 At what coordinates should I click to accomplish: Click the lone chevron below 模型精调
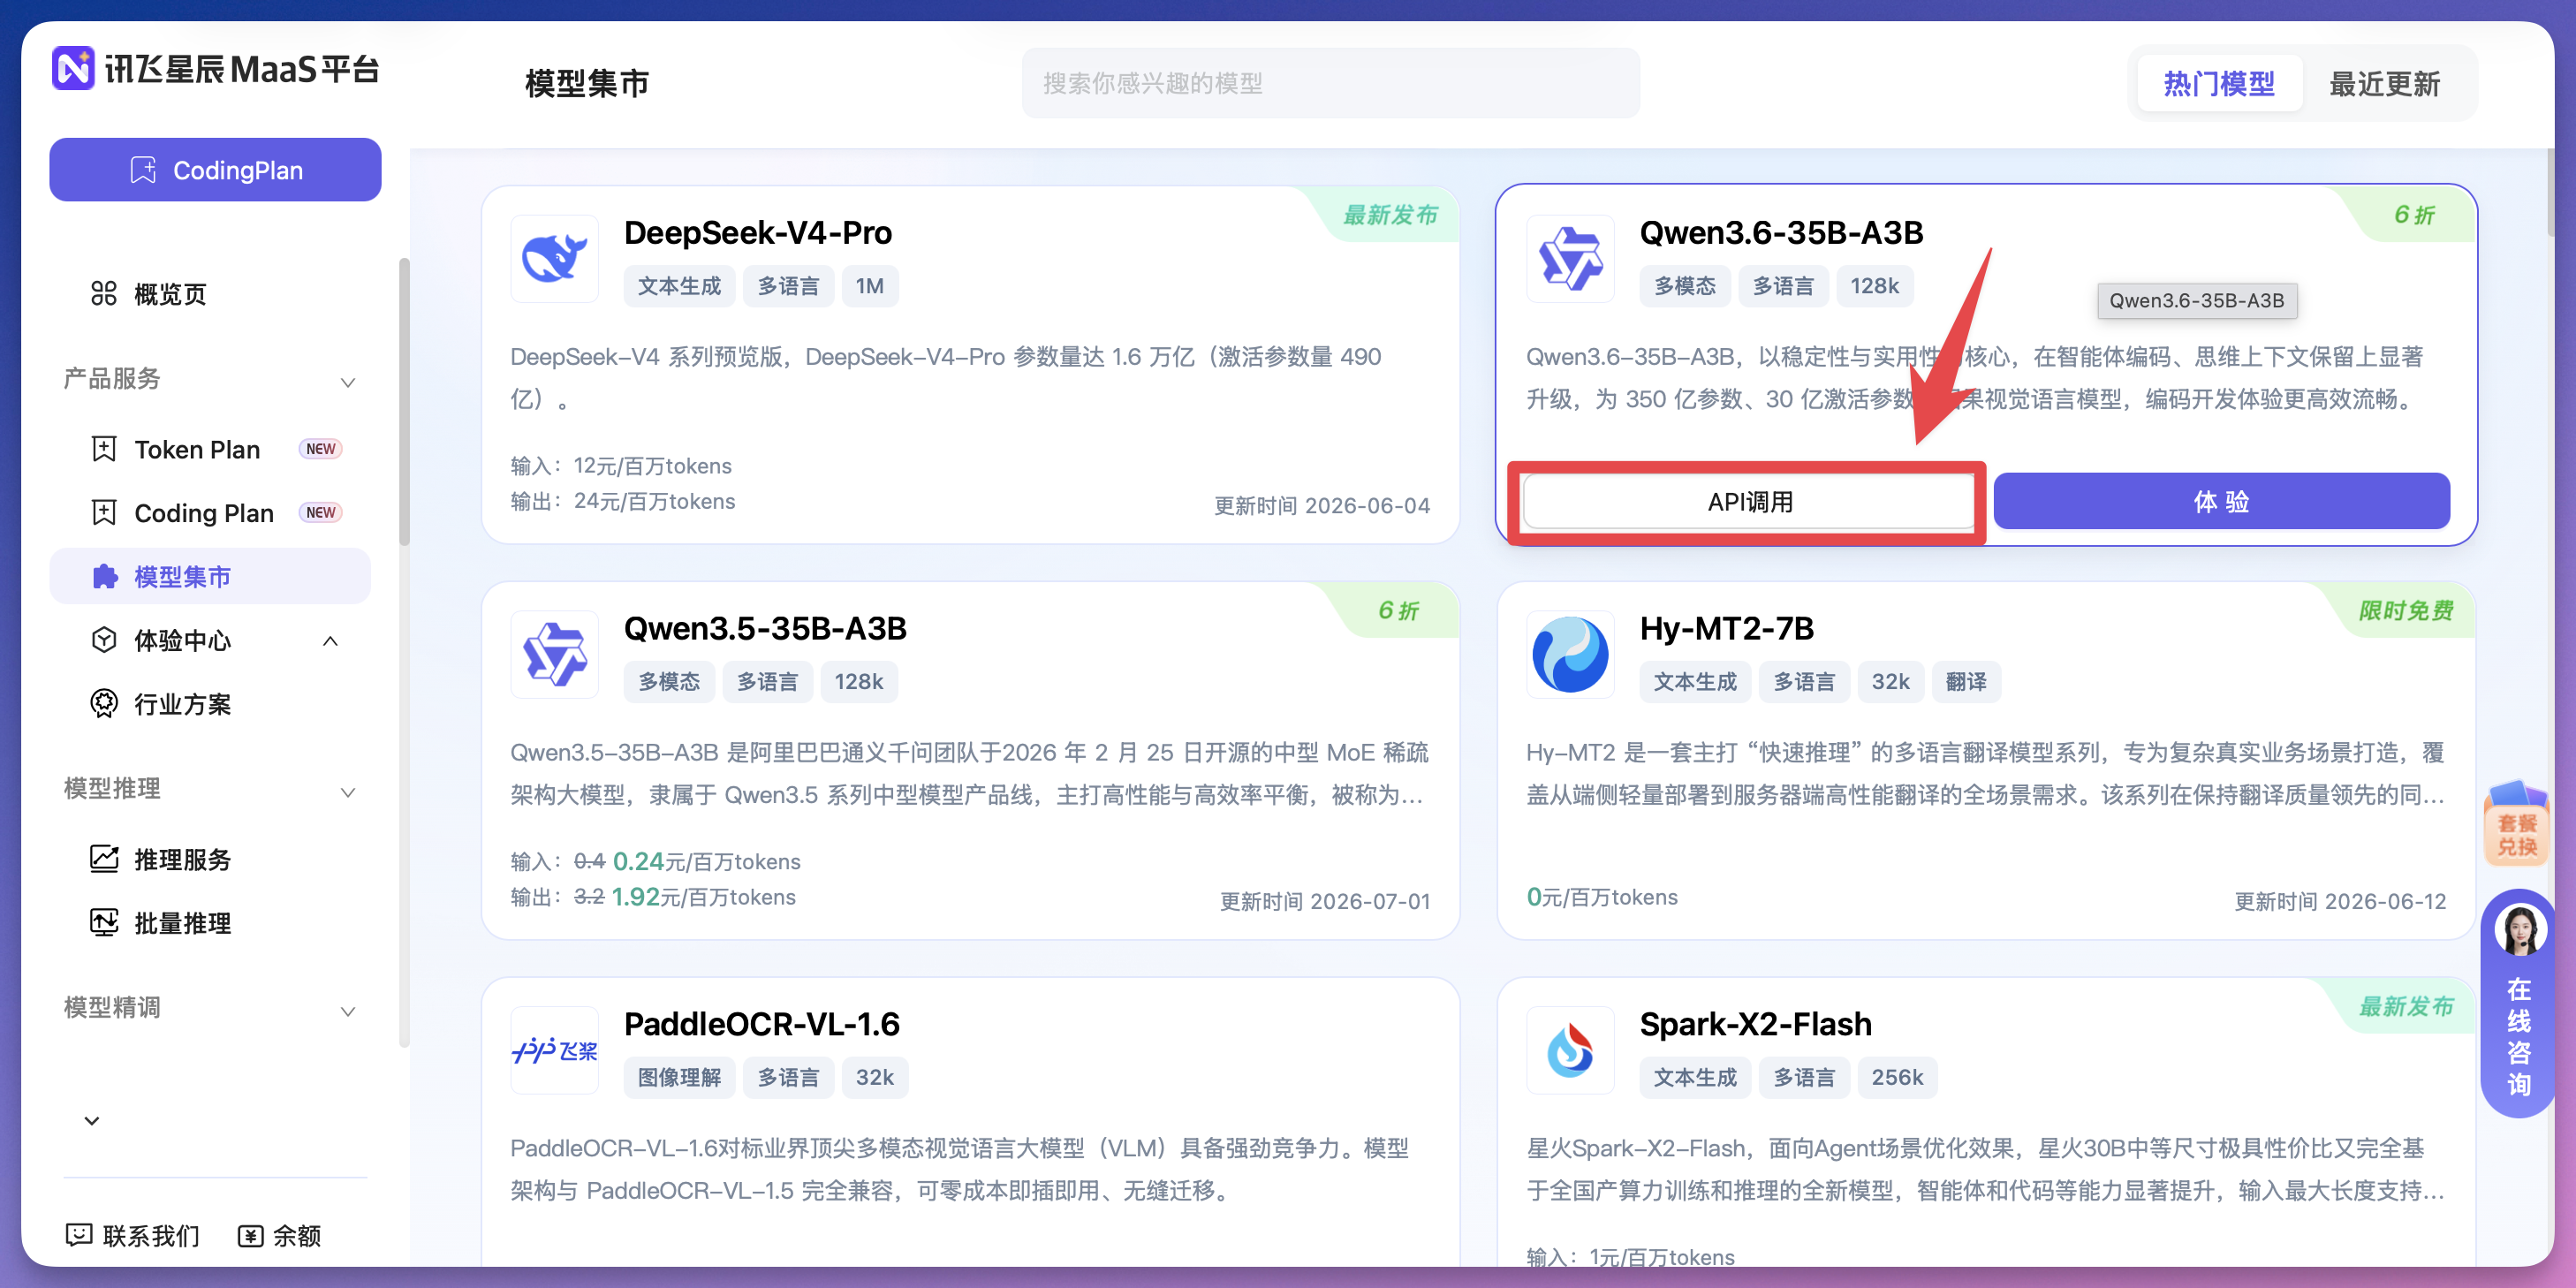pos(92,1120)
